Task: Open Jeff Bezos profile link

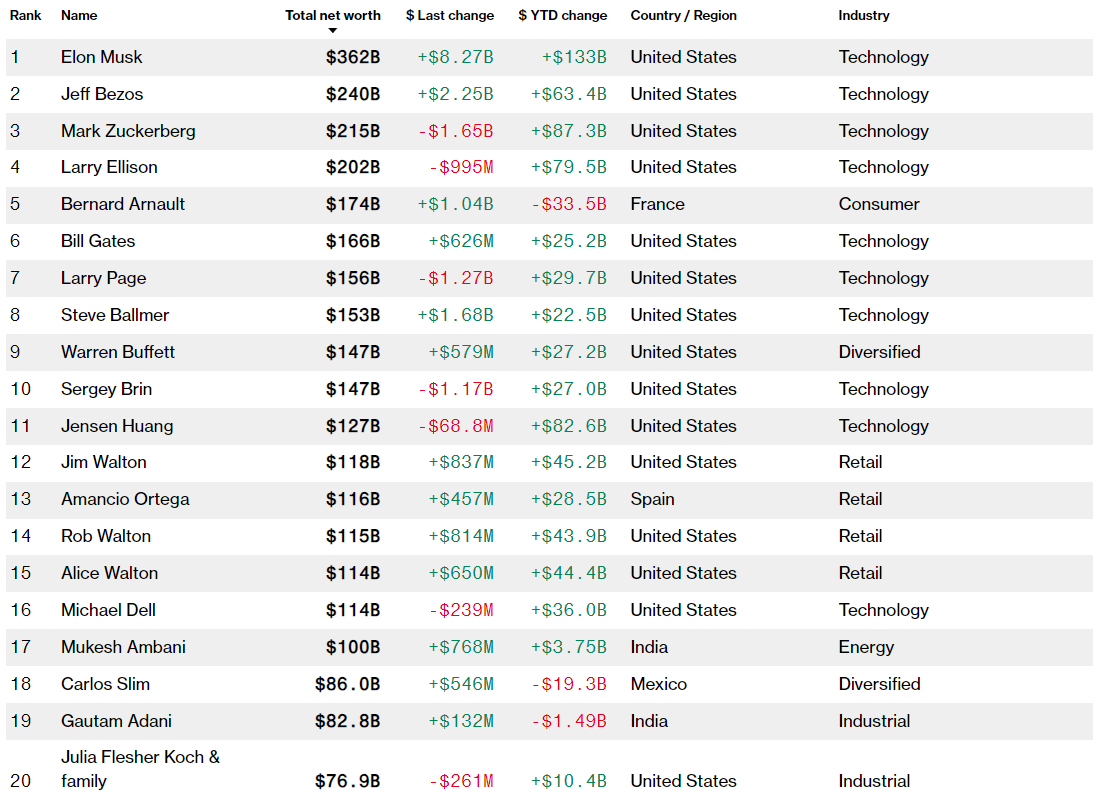Action: coord(102,94)
